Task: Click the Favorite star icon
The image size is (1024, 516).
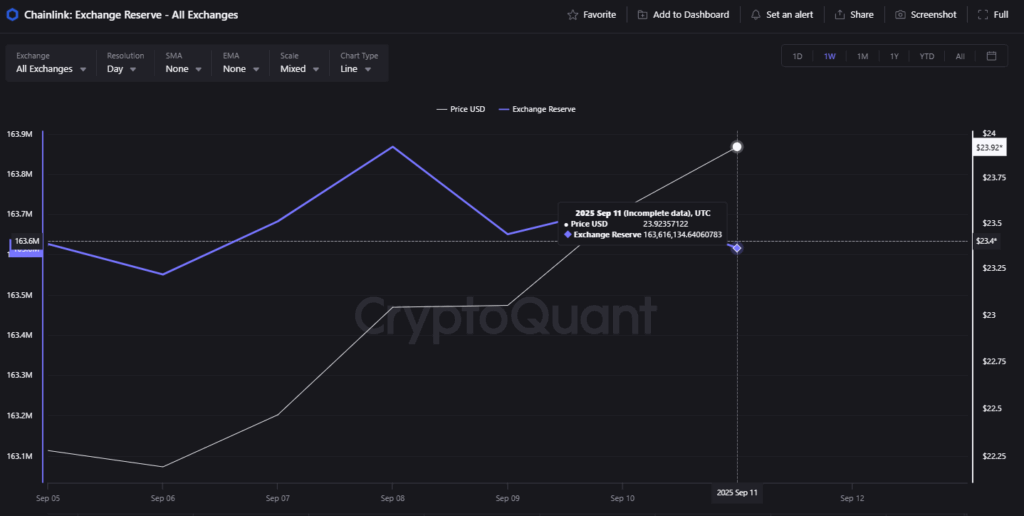Action: pyautogui.click(x=573, y=14)
